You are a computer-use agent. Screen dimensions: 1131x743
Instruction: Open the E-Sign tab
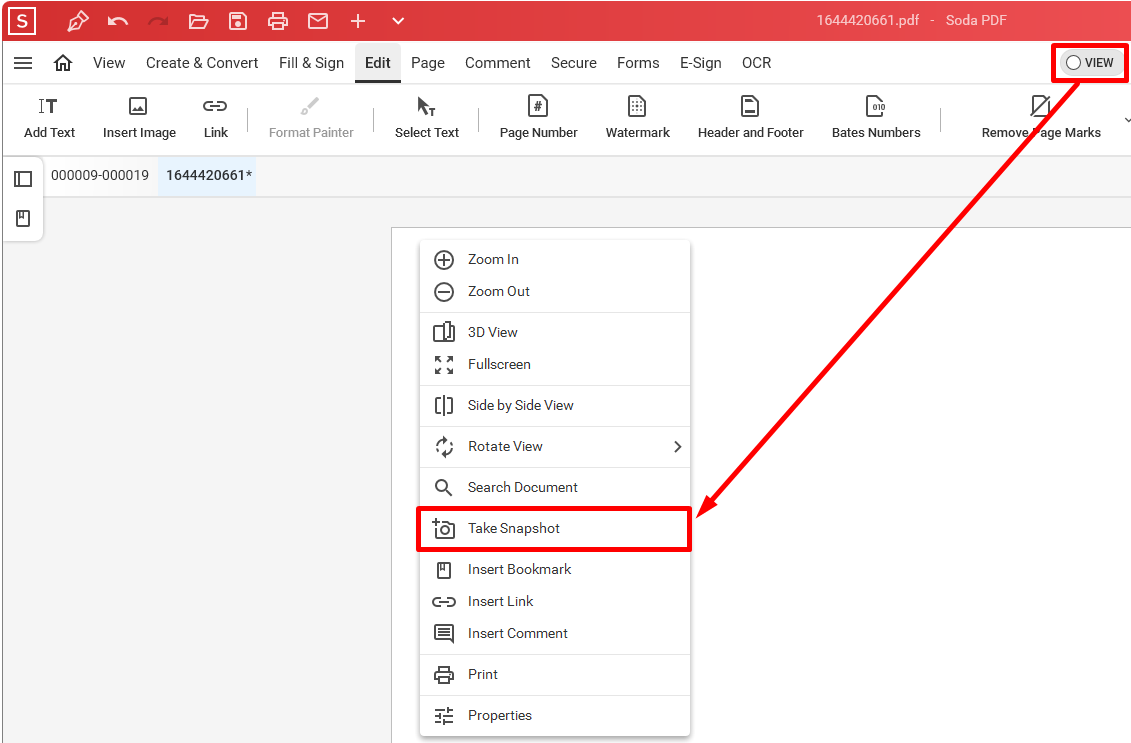click(x=701, y=63)
